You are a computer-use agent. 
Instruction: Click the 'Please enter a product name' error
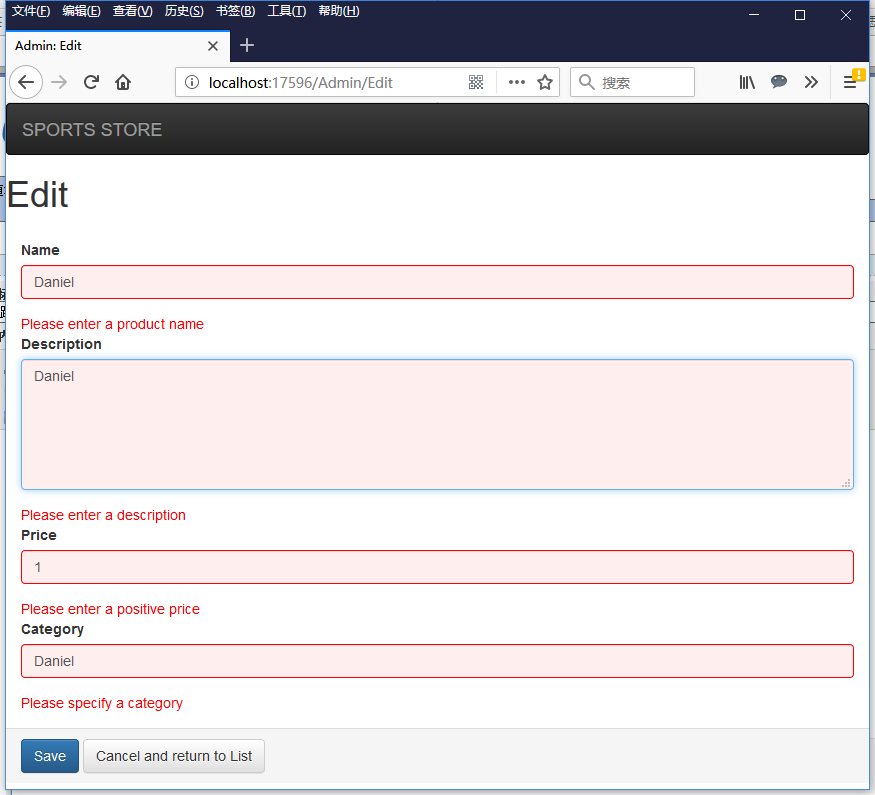(112, 324)
